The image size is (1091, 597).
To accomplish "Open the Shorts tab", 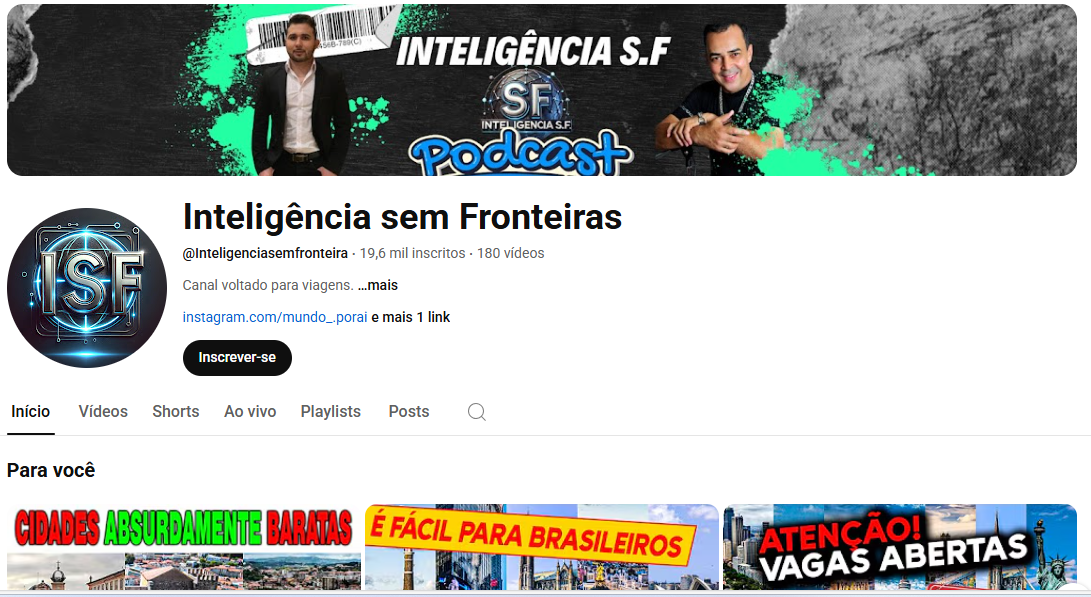I will click(176, 412).
